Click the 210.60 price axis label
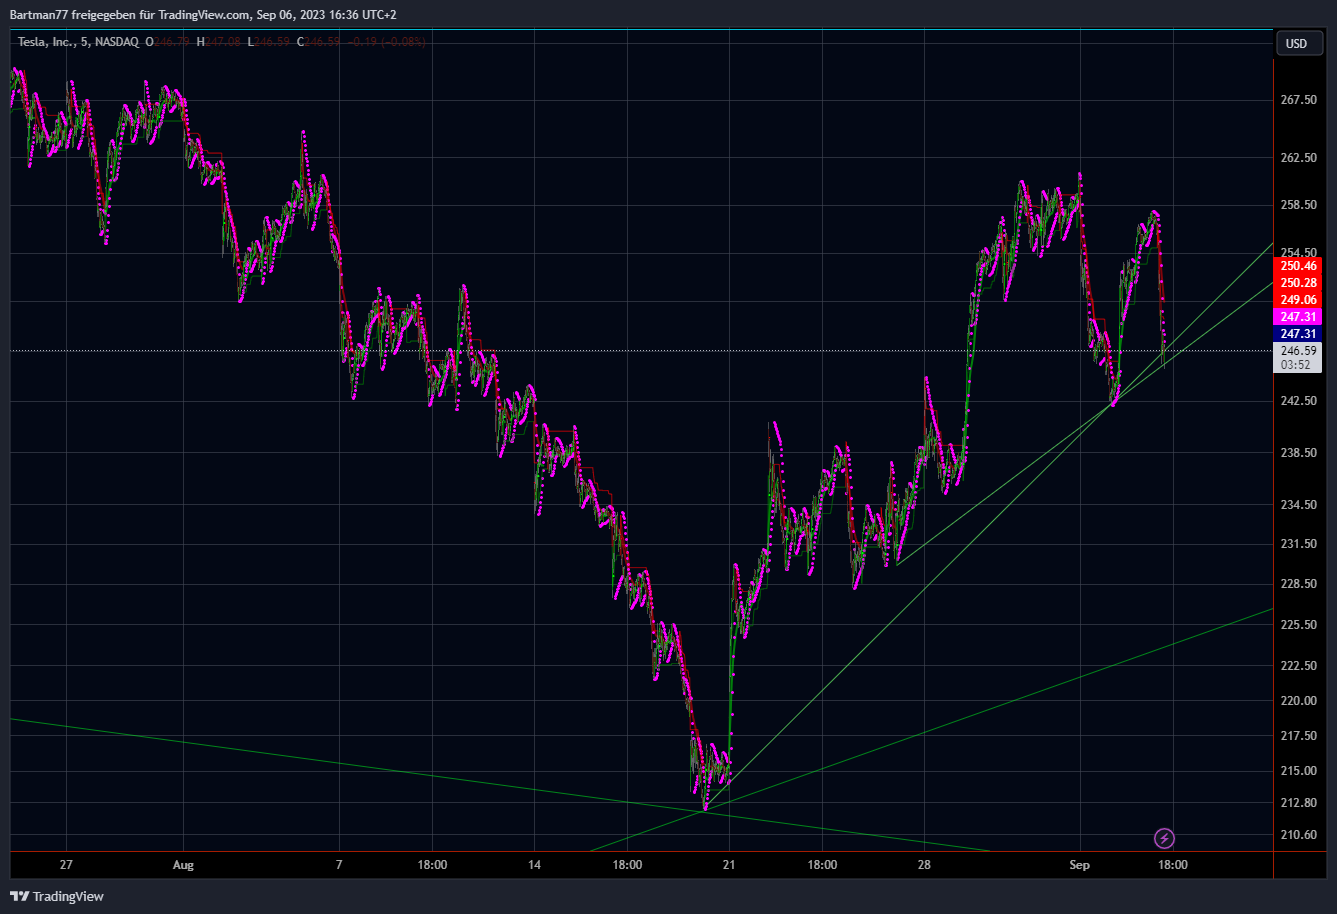The height and width of the screenshot is (914, 1337). 1298,835
